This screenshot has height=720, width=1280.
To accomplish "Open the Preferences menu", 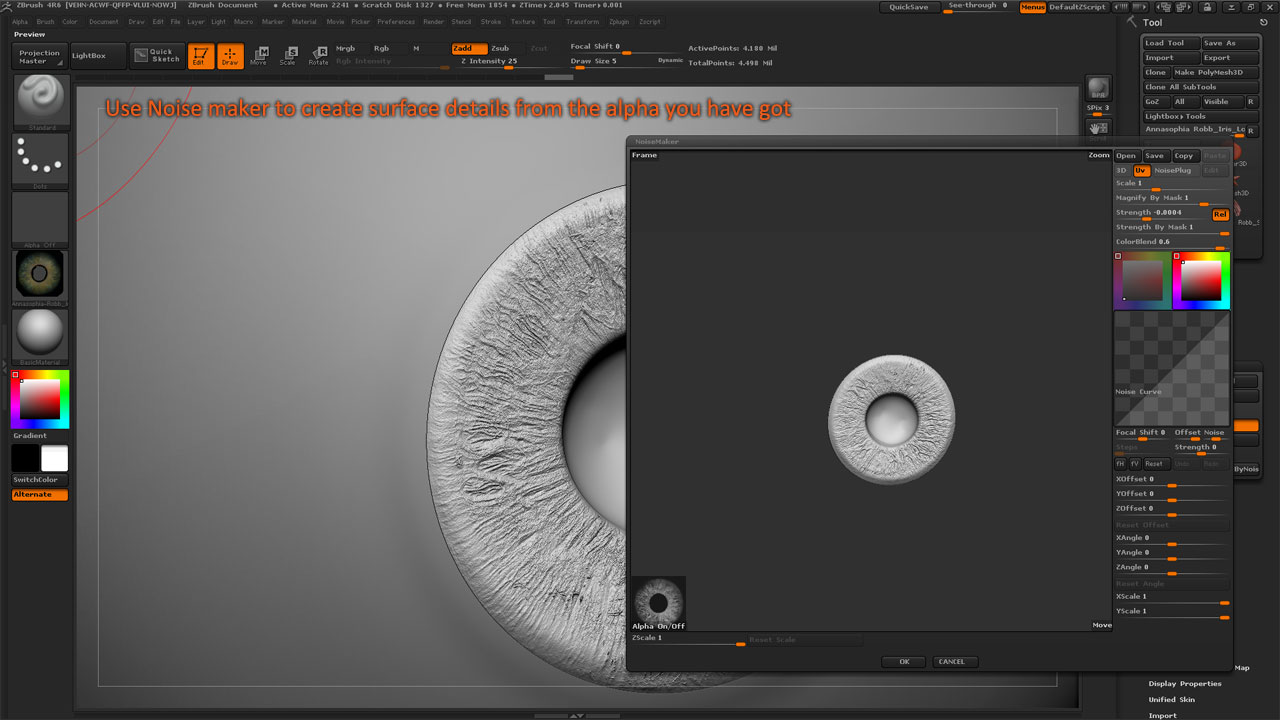I will pyautogui.click(x=396, y=21).
